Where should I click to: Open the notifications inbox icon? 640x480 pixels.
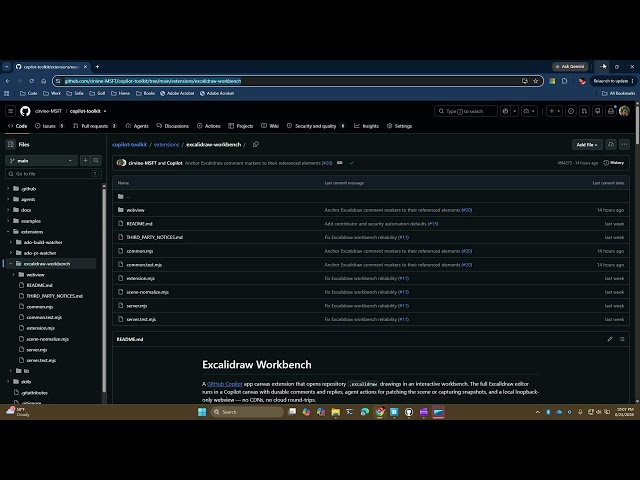611,111
